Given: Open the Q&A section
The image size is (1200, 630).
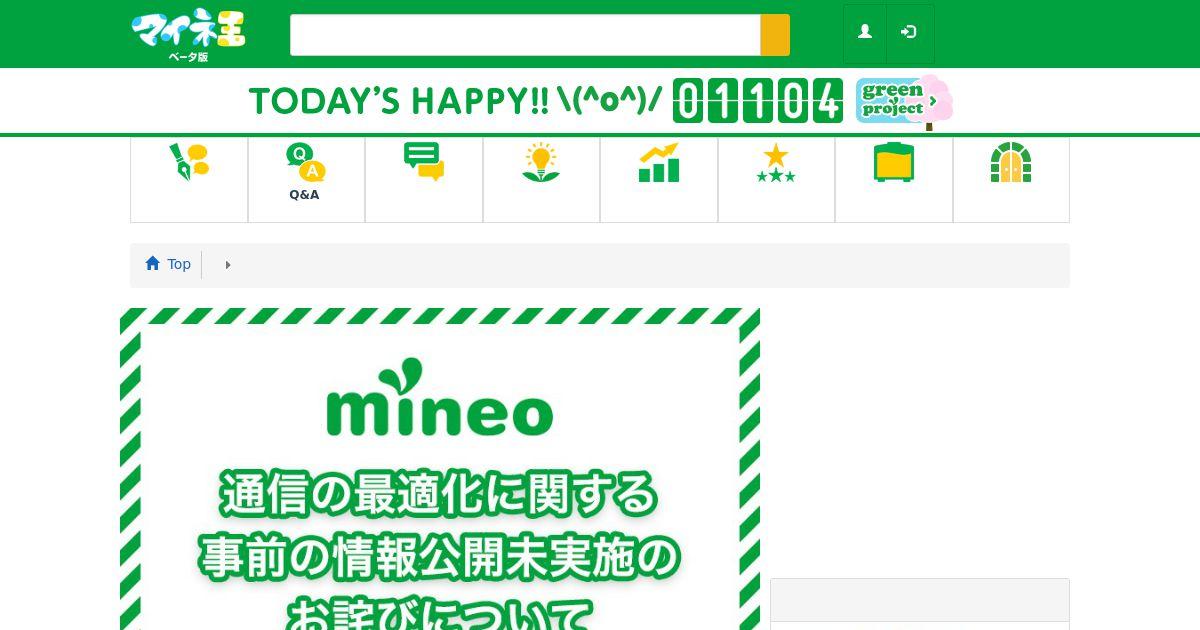Looking at the screenshot, I should (x=306, y=180).
